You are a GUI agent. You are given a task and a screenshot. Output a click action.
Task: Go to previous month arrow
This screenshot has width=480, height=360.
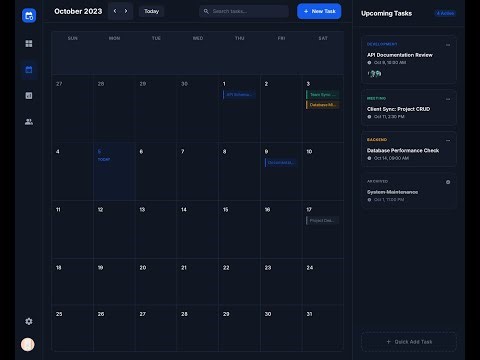click(x=115, y=11)
